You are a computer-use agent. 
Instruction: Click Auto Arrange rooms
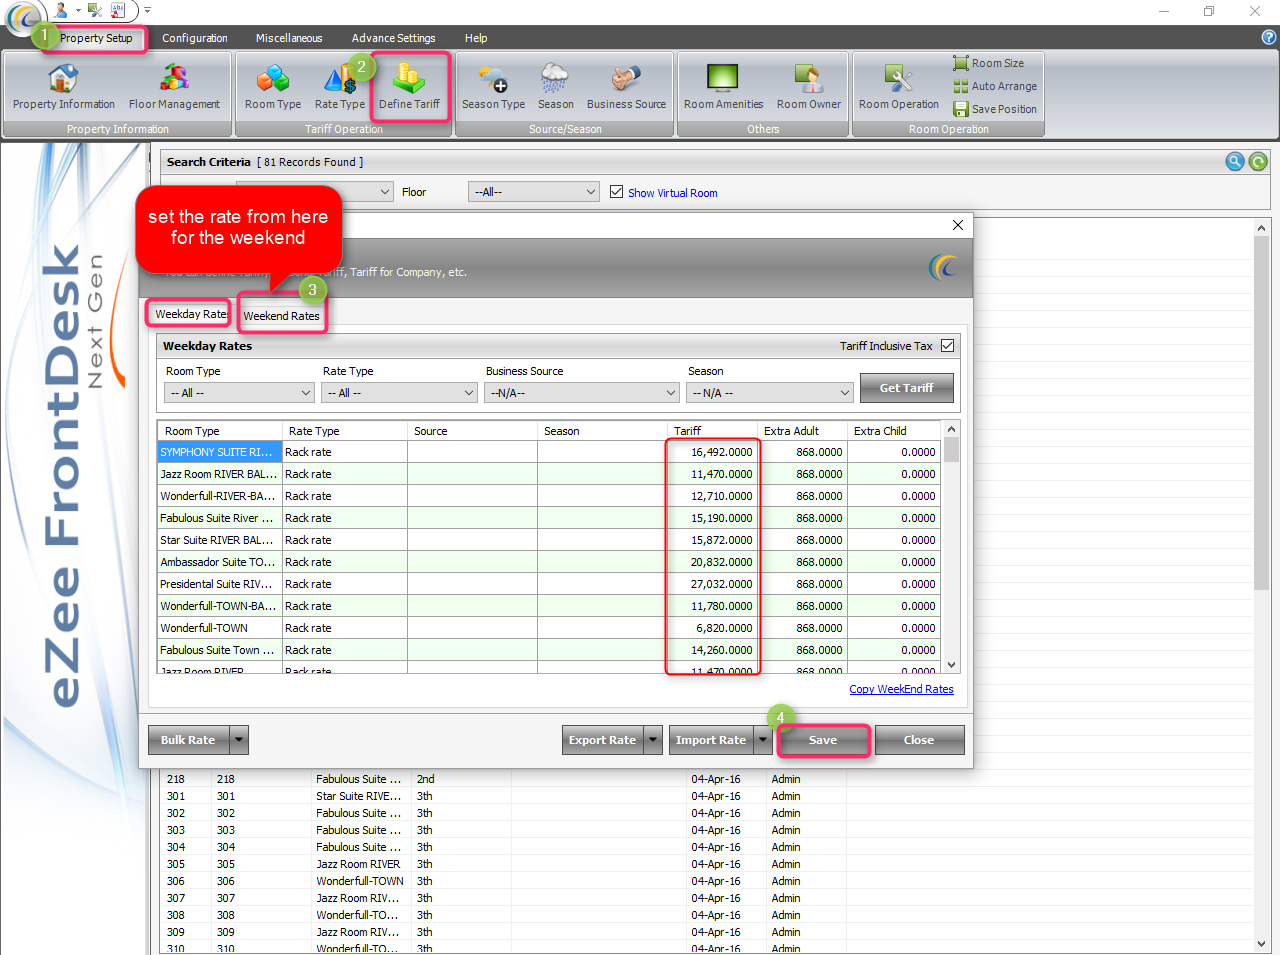click(x=995, y=86)
